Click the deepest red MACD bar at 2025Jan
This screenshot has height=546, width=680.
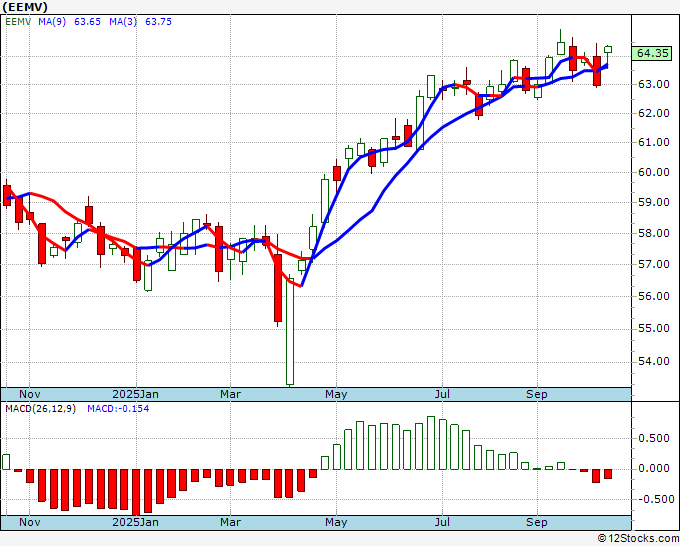[136, 492]
